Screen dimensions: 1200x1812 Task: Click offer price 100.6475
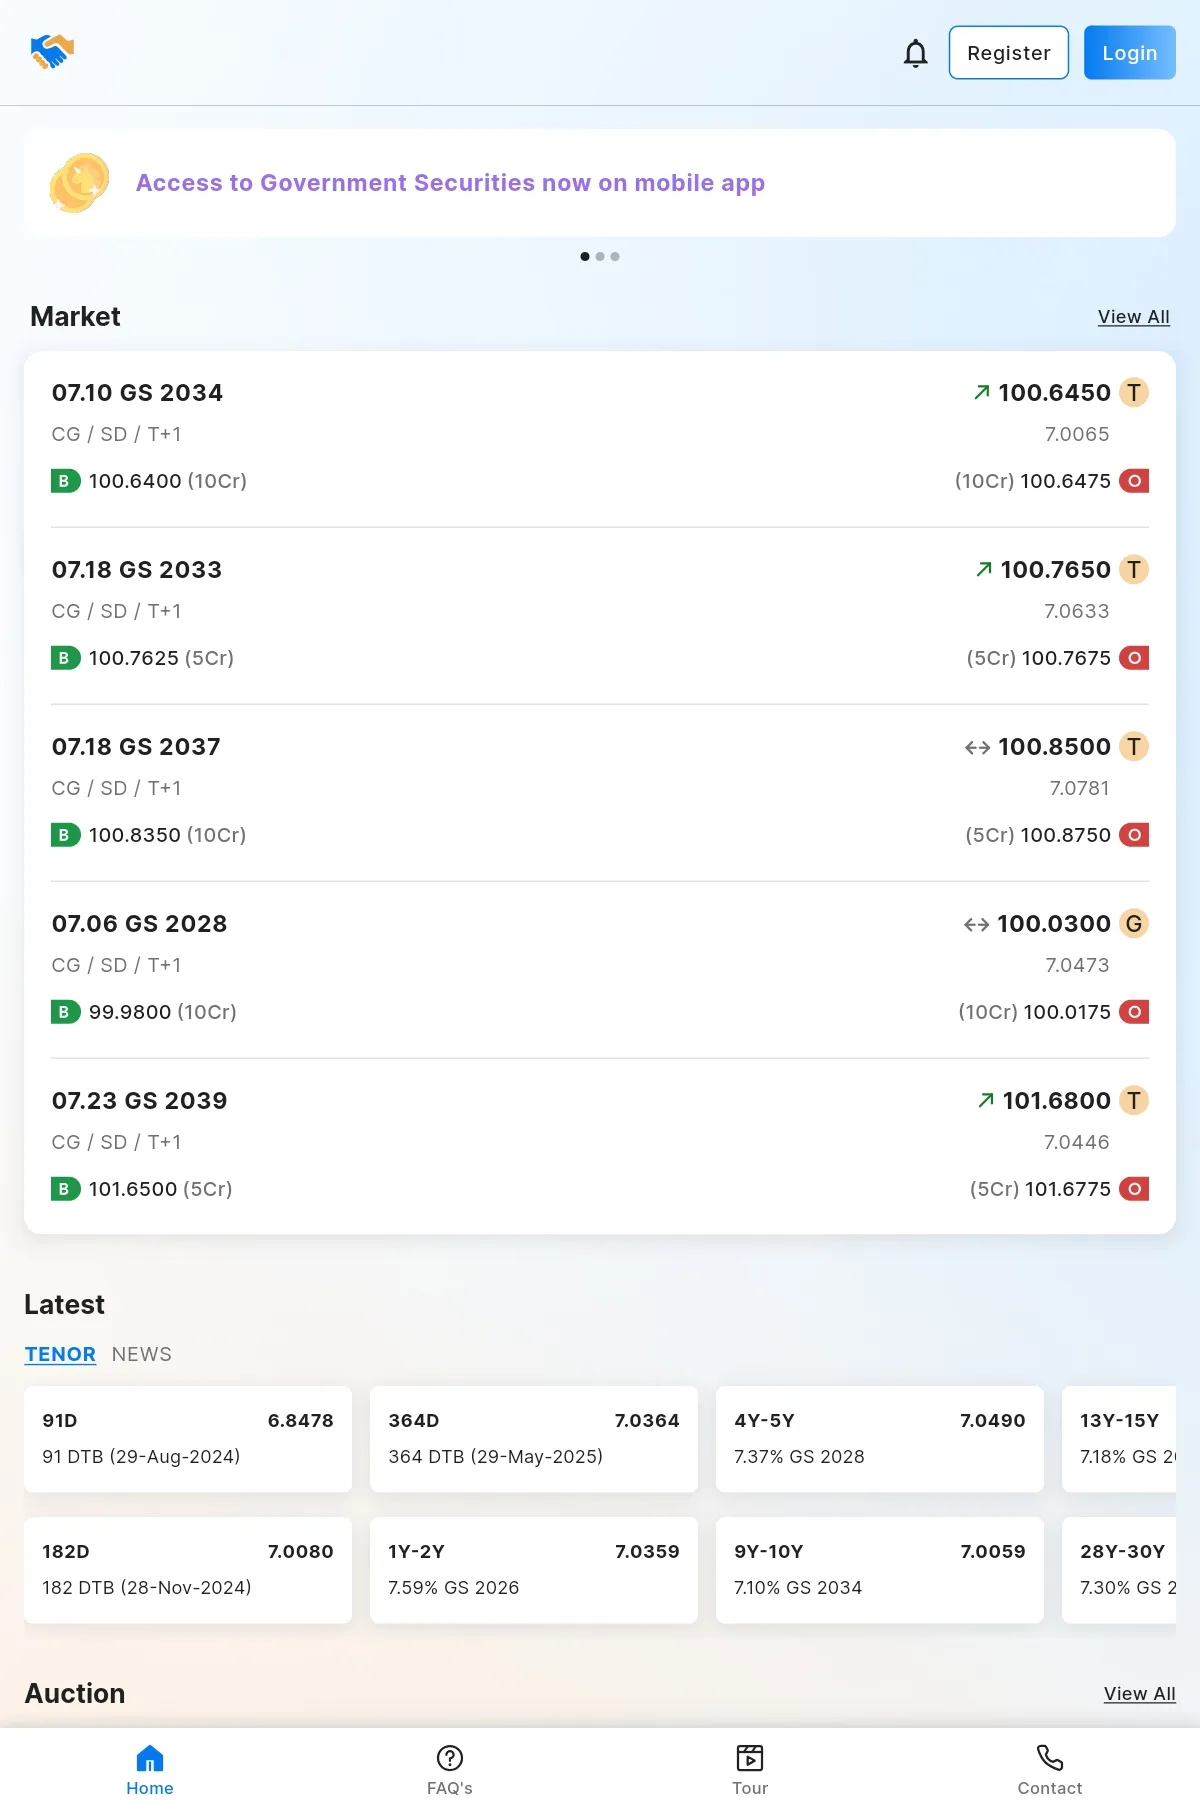(1065, 481)
